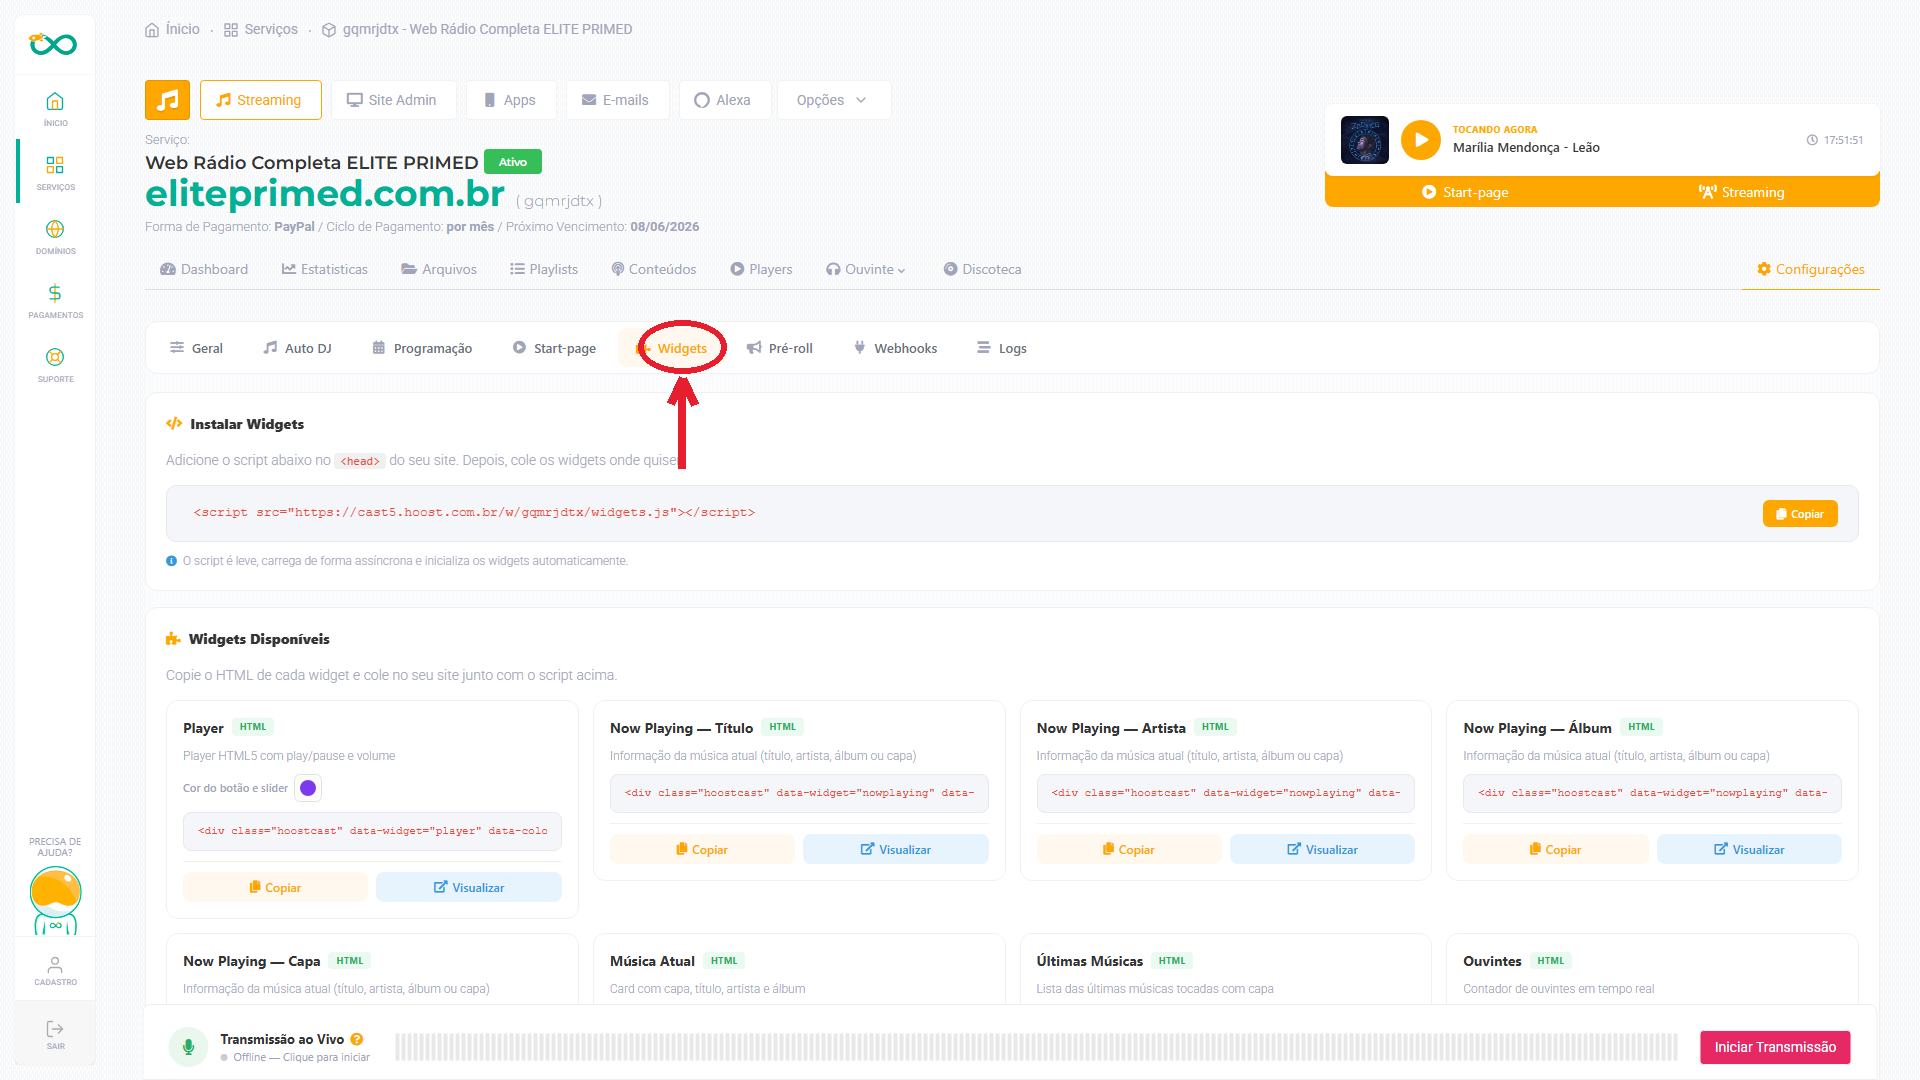1920x1080 pixels.
Task: Go to the Playlists section
Action: (x=544, y=269)
